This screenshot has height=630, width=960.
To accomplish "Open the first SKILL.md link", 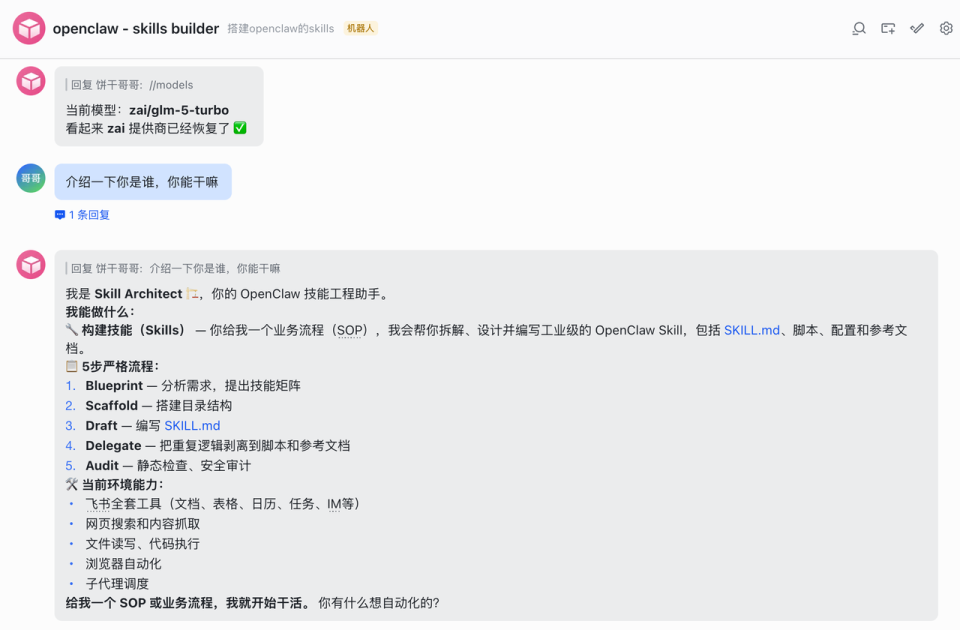I will point(751,330).
